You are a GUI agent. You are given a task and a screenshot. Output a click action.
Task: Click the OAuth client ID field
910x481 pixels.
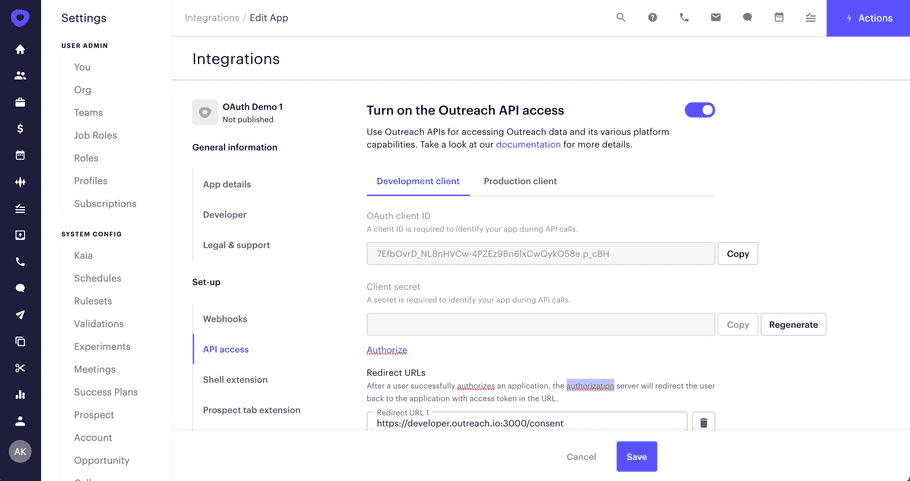pos(540,254)
